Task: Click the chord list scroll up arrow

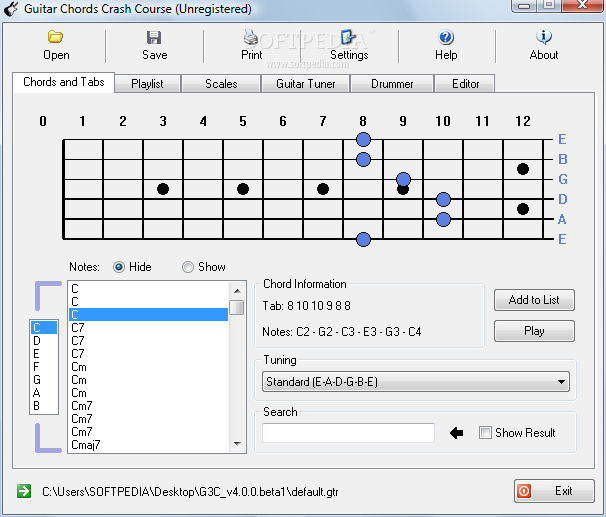Action: click(237, 291)
